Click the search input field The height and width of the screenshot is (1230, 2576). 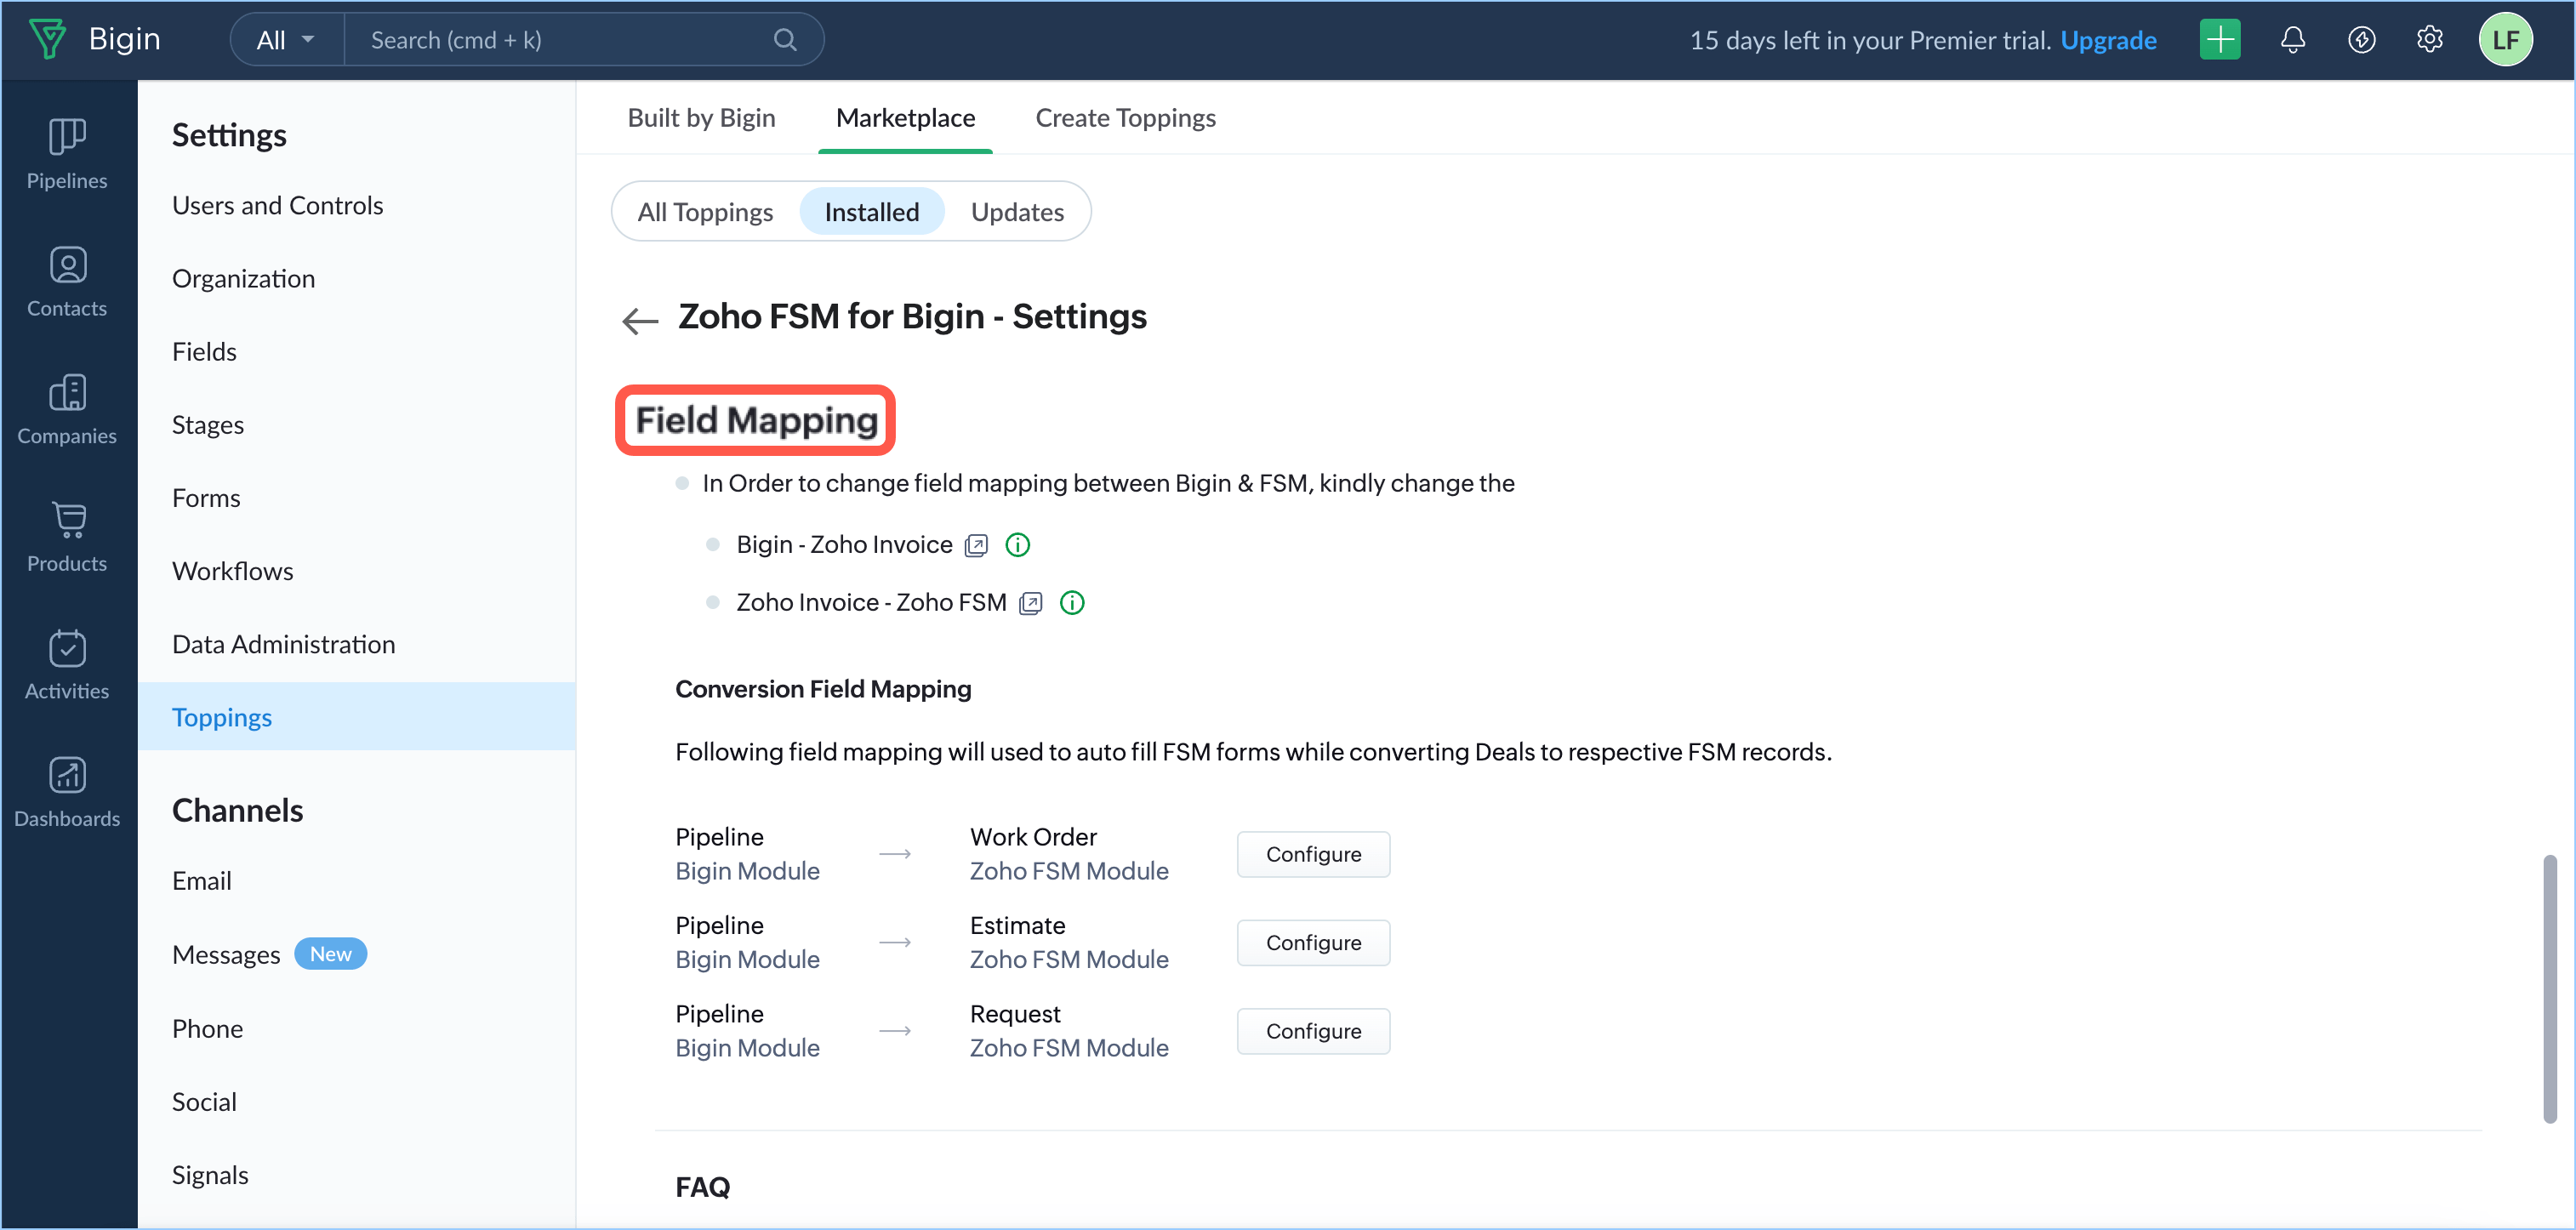[583, 40]
